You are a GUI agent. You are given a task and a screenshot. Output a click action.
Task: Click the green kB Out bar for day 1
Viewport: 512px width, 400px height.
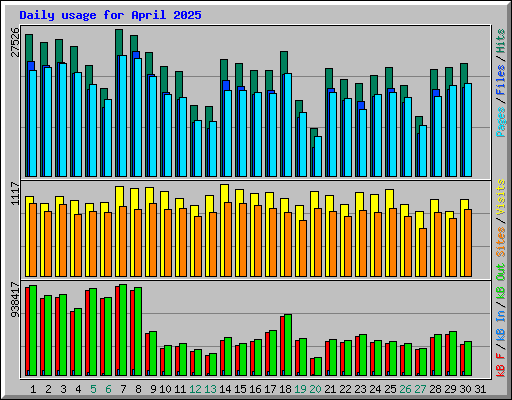point(33,330)
